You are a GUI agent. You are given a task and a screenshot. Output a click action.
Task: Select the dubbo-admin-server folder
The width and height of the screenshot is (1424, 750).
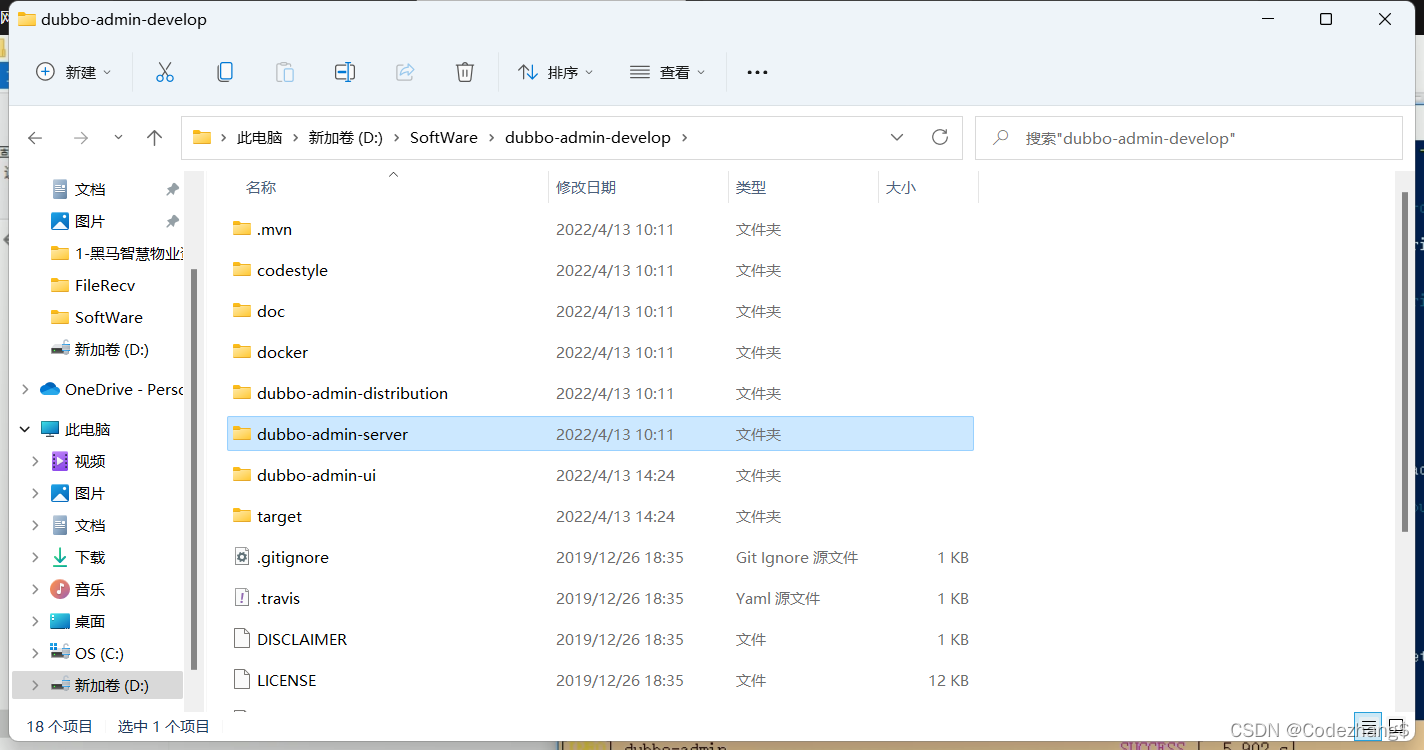tap(600, 434)
